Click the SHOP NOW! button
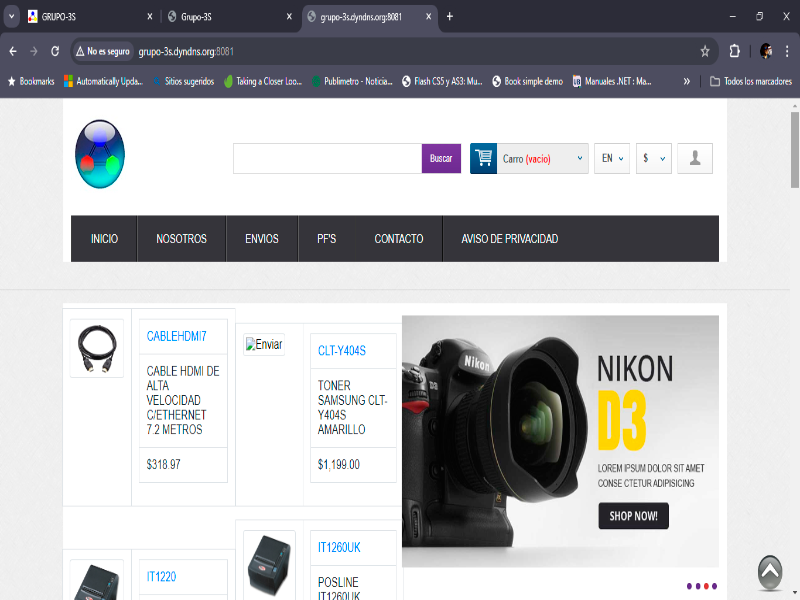 pos(633,516)
